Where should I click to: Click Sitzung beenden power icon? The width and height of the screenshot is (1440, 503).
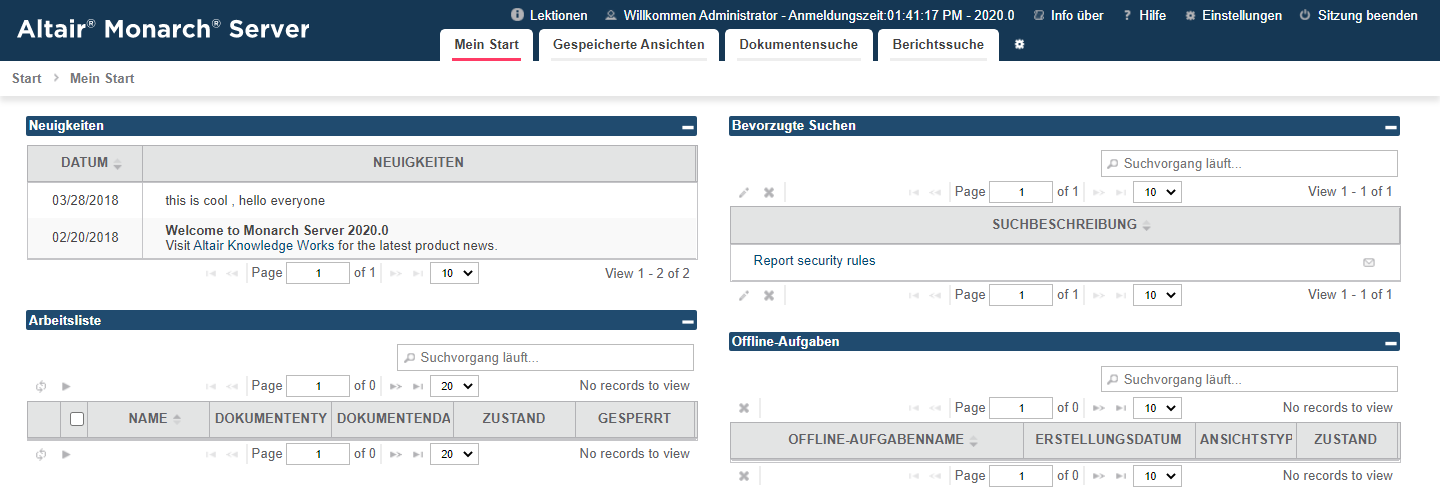tap(1305, 16)
